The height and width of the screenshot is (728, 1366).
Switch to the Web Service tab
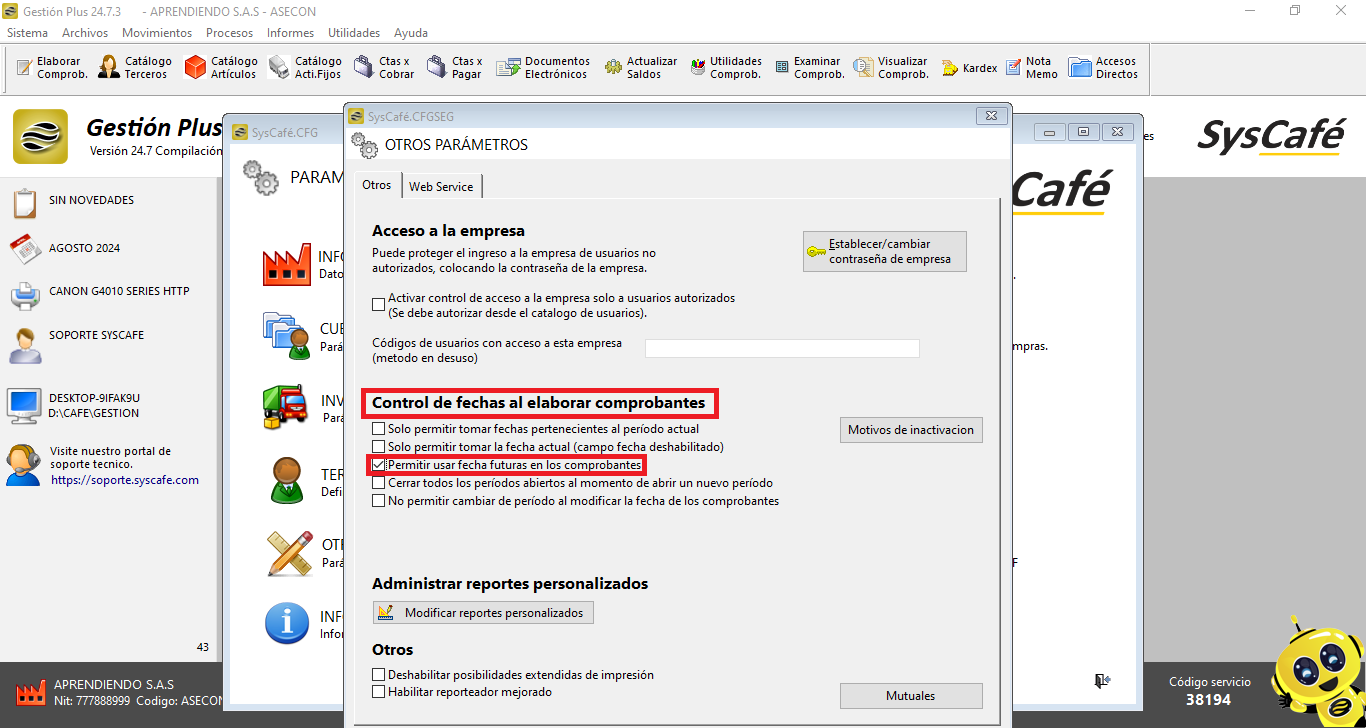pos(441,187)
